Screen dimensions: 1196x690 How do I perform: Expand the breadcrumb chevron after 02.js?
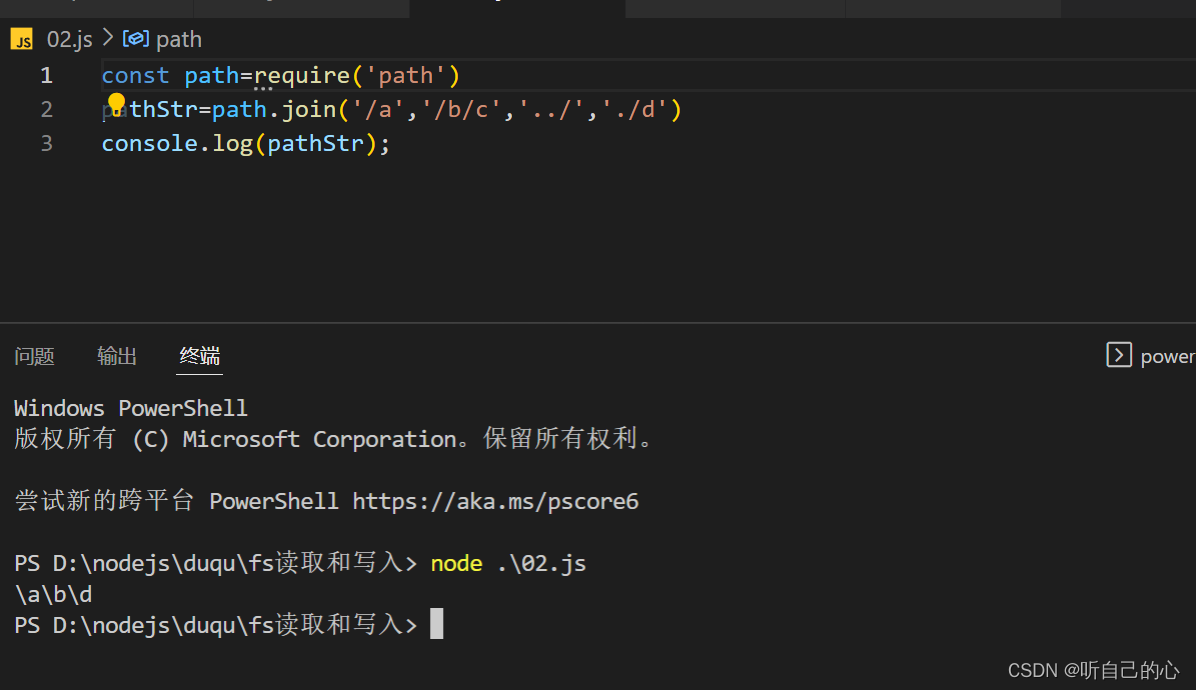click(x=108, y=38)
